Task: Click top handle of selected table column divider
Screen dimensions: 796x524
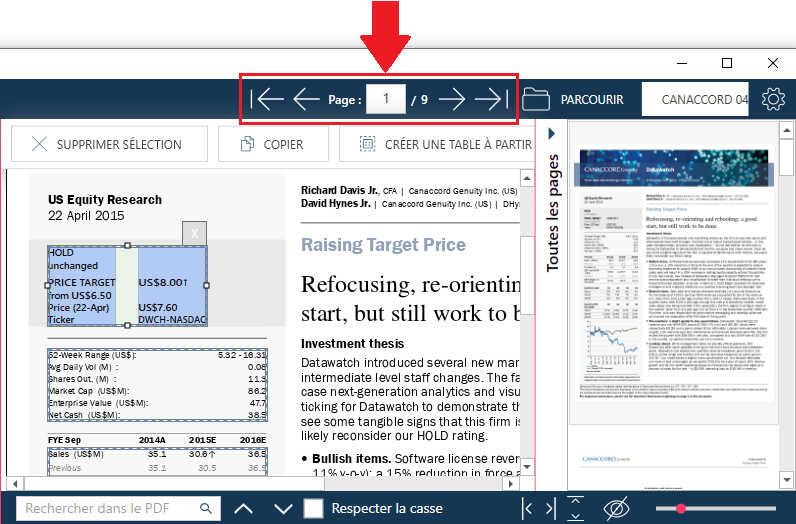Action: point(127,246)
